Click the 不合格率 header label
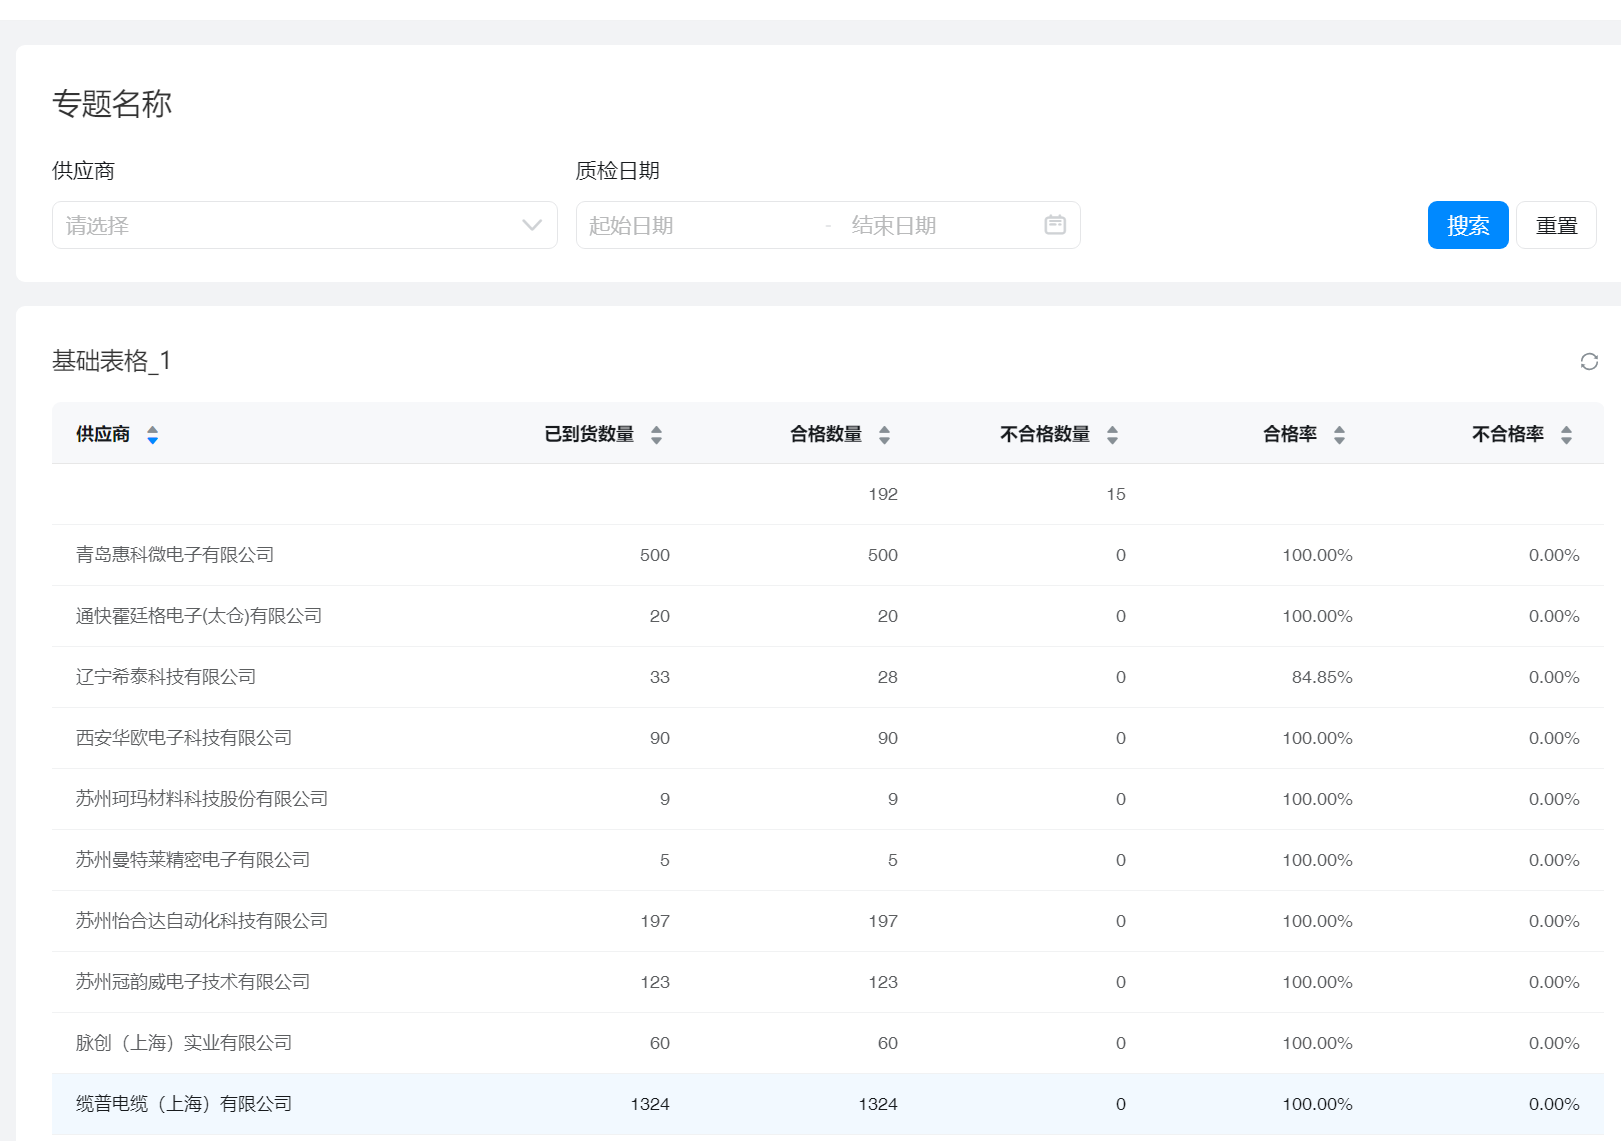Image resolution: width=1621 pixels, height=1141 pixels. click(x=1508, y=434)
